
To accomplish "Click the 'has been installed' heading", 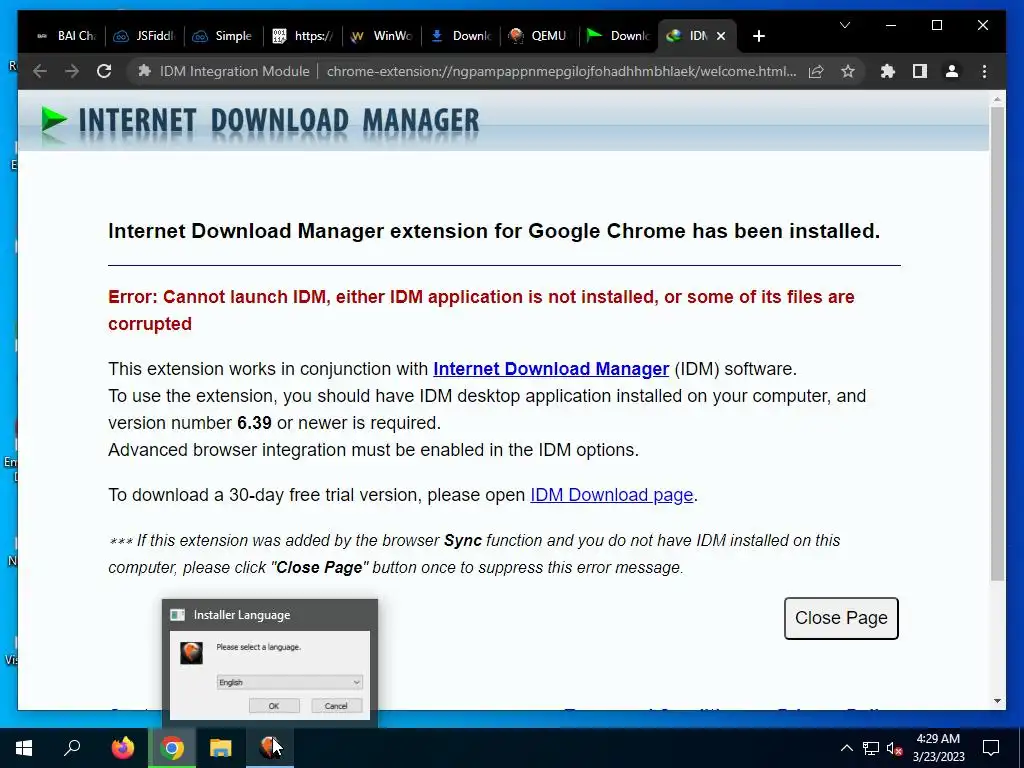I will [494, 231].
